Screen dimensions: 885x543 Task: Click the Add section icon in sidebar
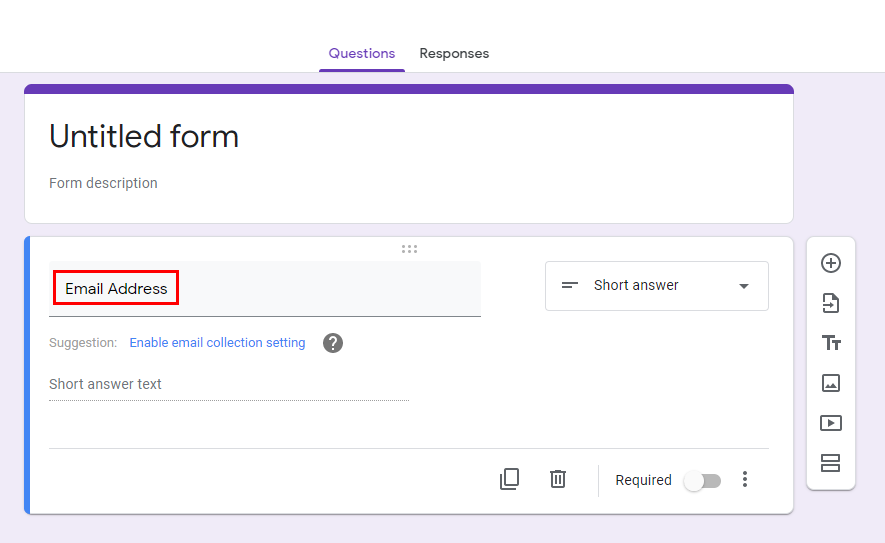[x=831, y=463]
